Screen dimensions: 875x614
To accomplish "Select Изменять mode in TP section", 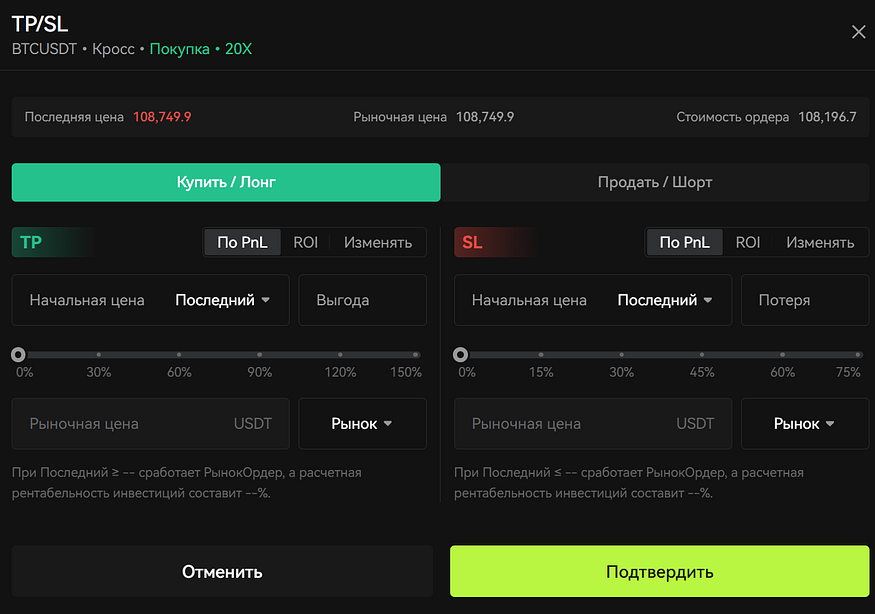I will pyautogui.click(x=378, y=242).
